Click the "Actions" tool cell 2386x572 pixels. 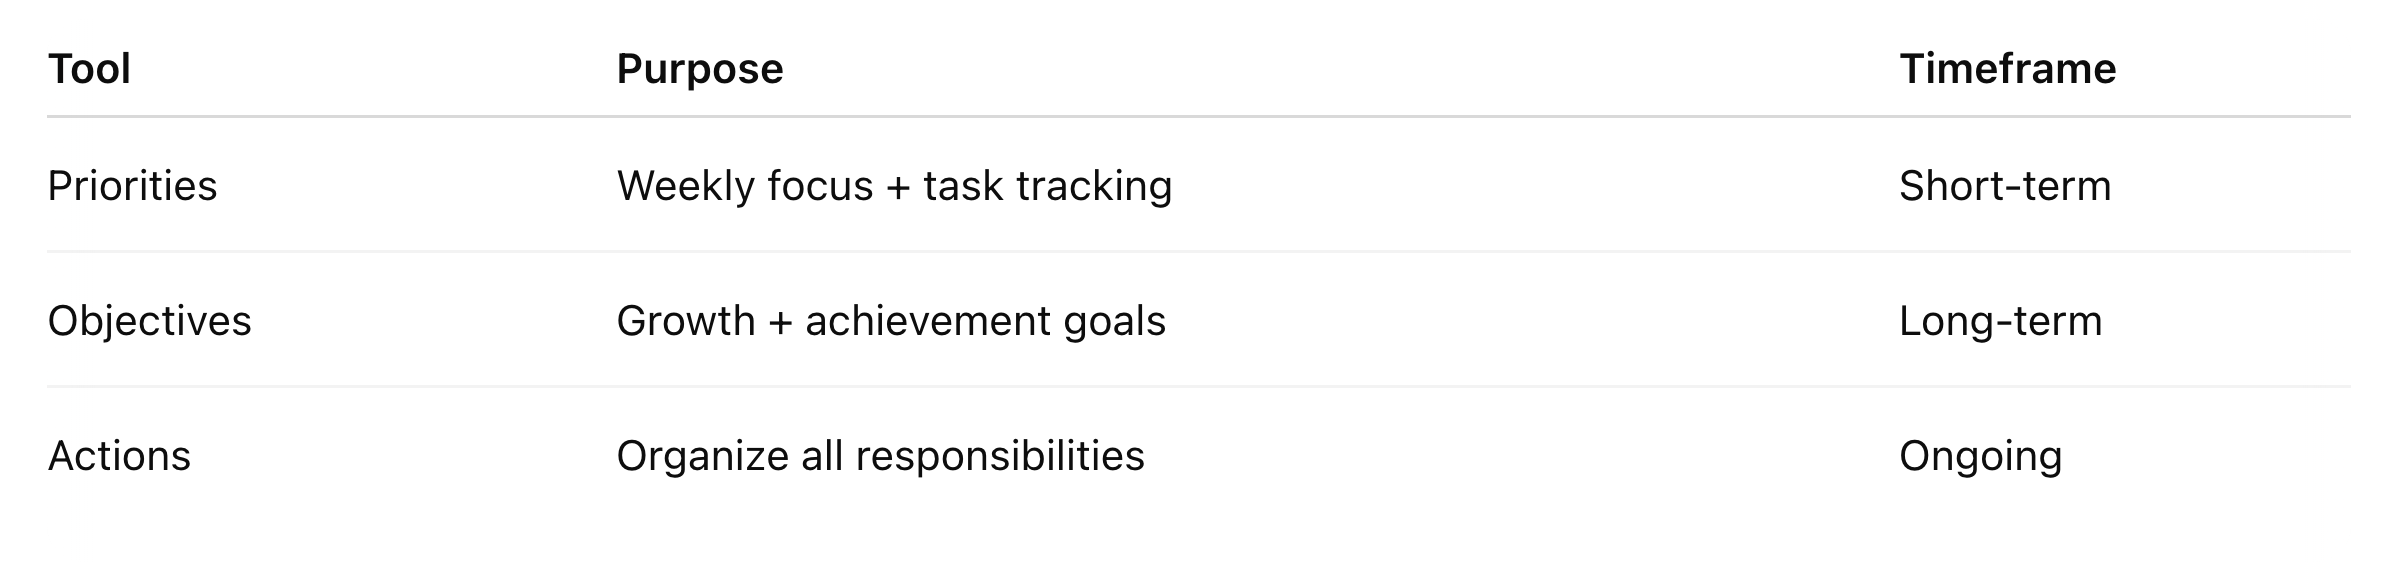click(x=119, y=456)
